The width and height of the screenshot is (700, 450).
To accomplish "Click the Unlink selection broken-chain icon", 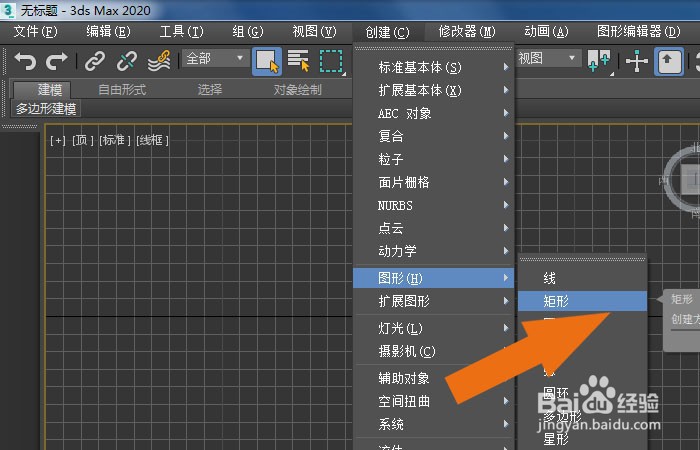I will tap(127, 61).
